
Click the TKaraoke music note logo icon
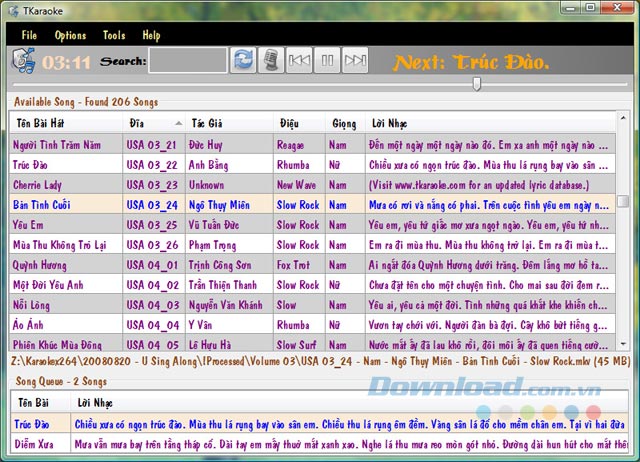[x=23, y=62]
